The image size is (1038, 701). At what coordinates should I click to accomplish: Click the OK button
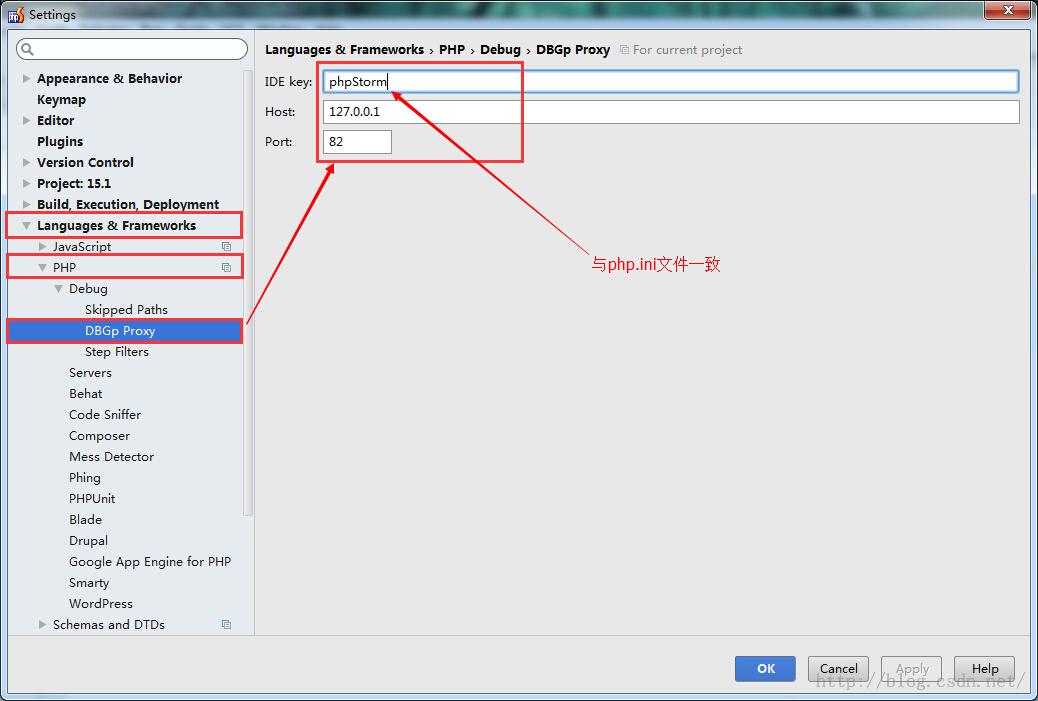tap(765, 669)
